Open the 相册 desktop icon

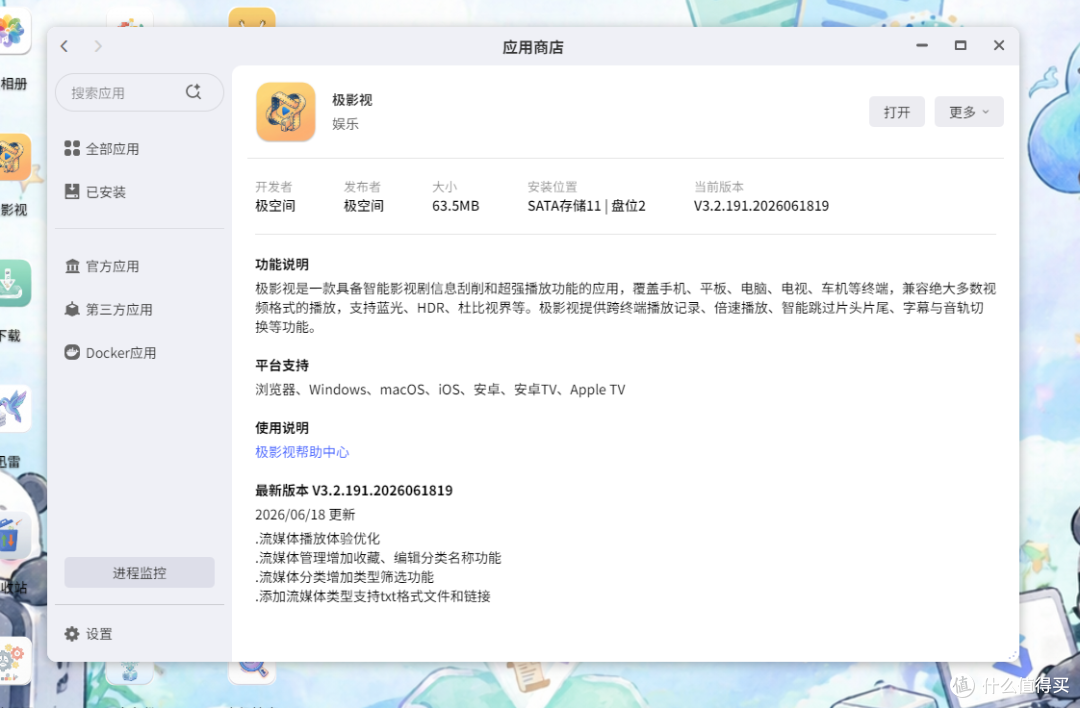point(14,32)
